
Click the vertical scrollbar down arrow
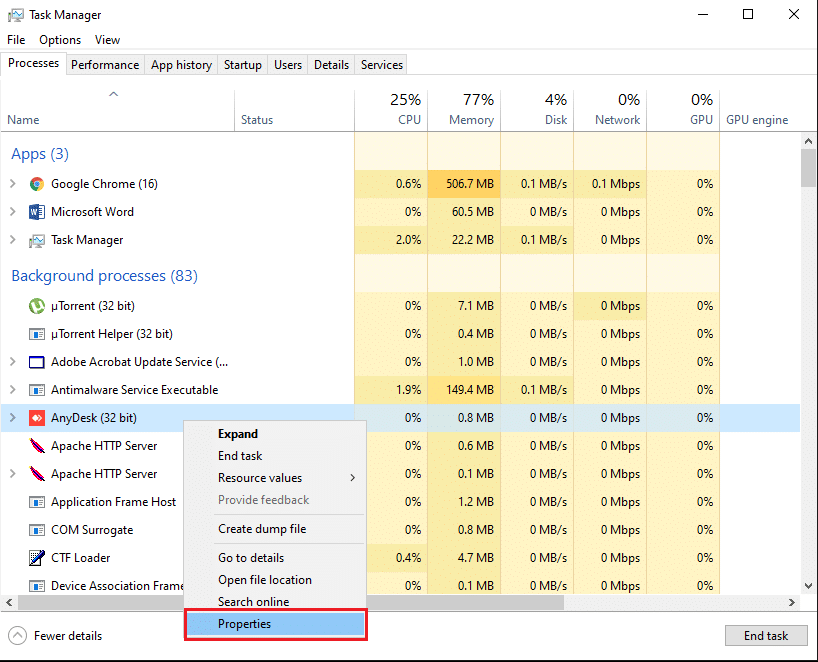[x=808, y=586]
